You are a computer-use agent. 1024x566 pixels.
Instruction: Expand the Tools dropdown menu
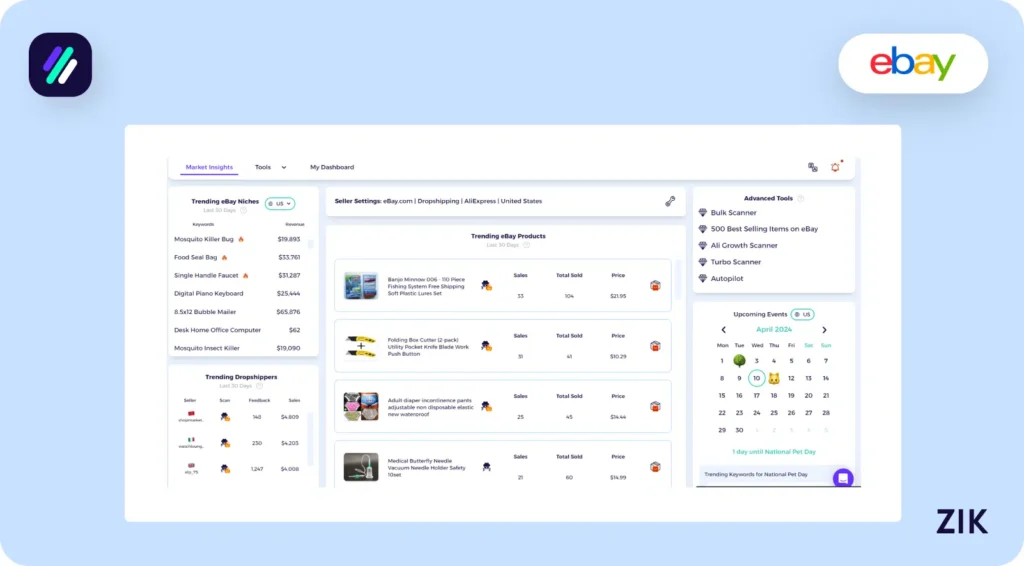(x=270, y=167)
